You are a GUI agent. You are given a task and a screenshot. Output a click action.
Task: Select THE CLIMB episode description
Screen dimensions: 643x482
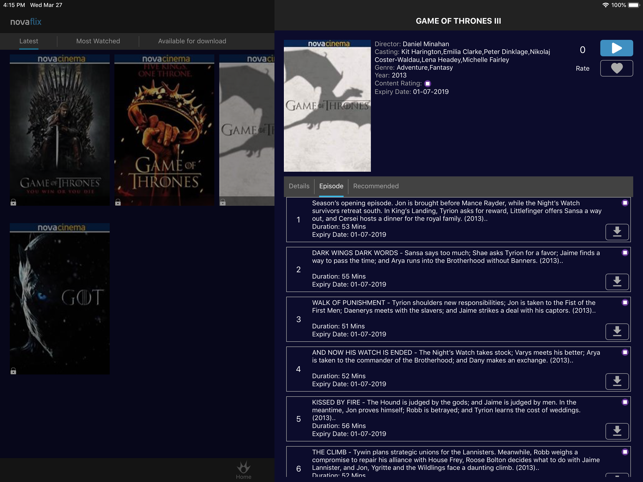pyautogui.click(x=456, y=460)
